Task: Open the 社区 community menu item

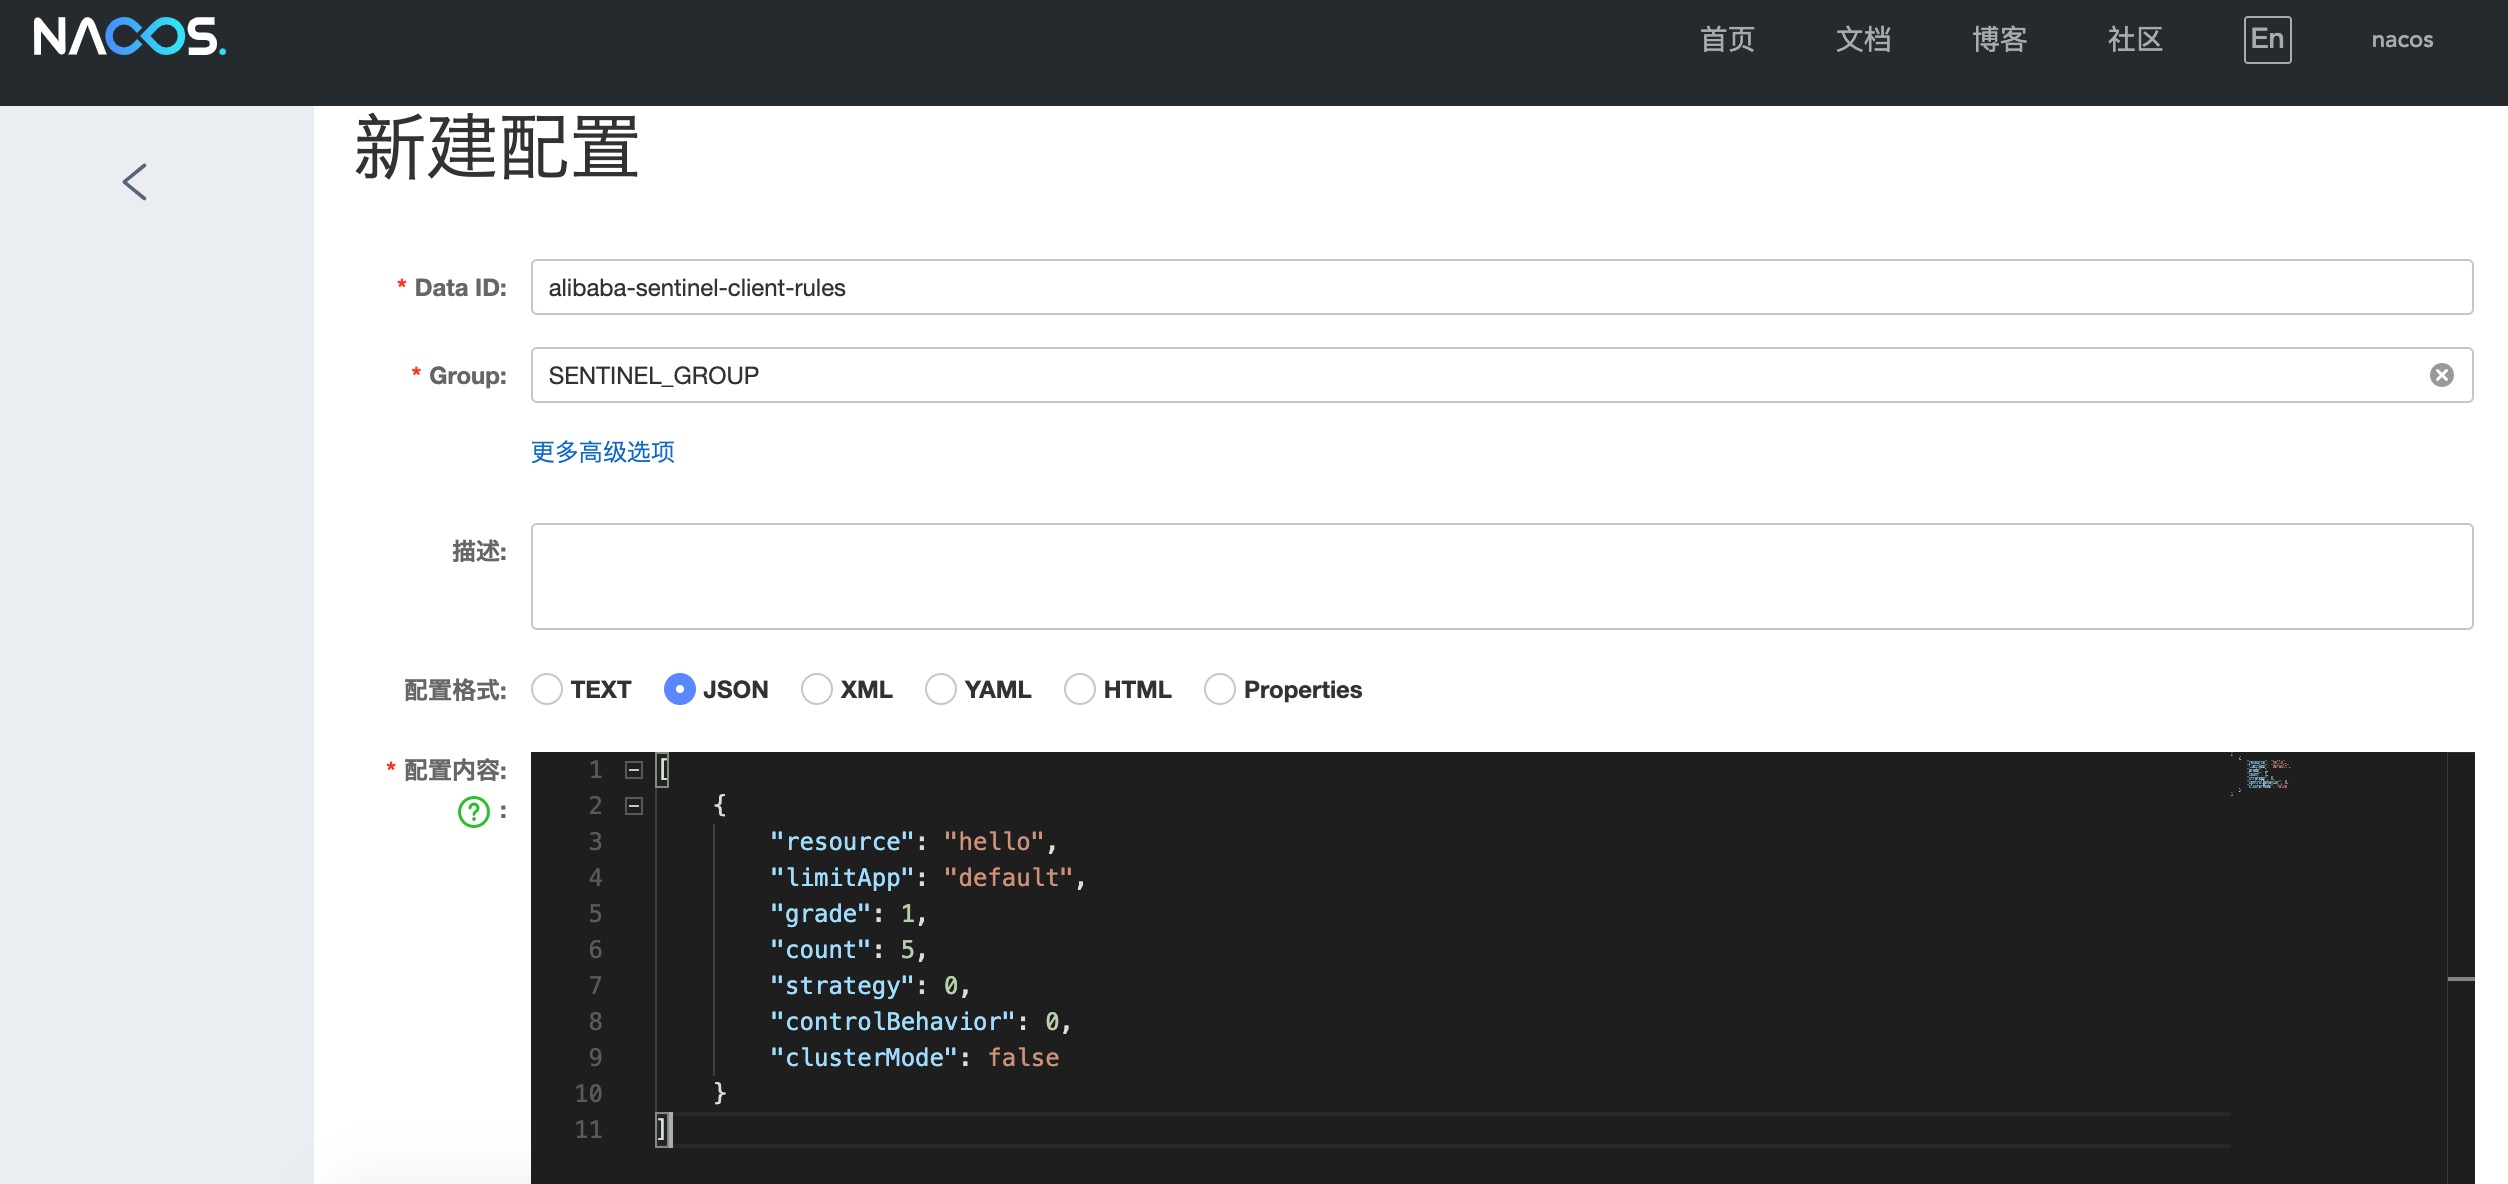Action: (2135, 40)
